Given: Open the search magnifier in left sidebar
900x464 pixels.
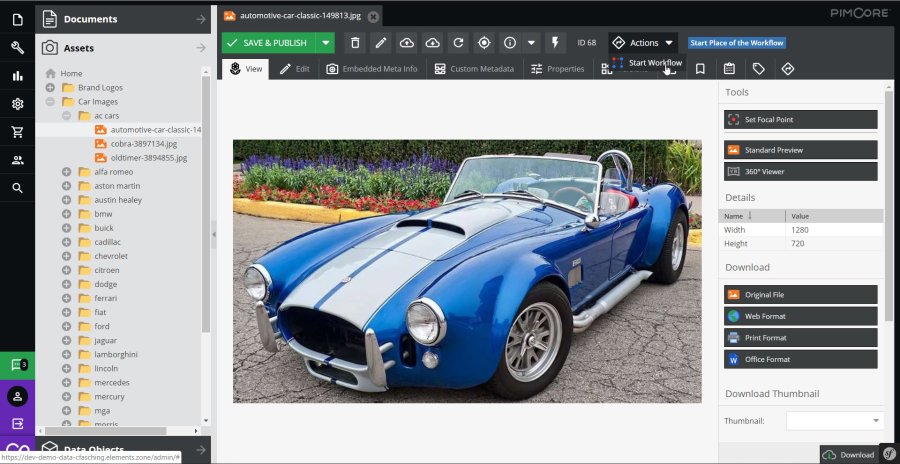Looking at the screenshot, I should click(17, 188).
